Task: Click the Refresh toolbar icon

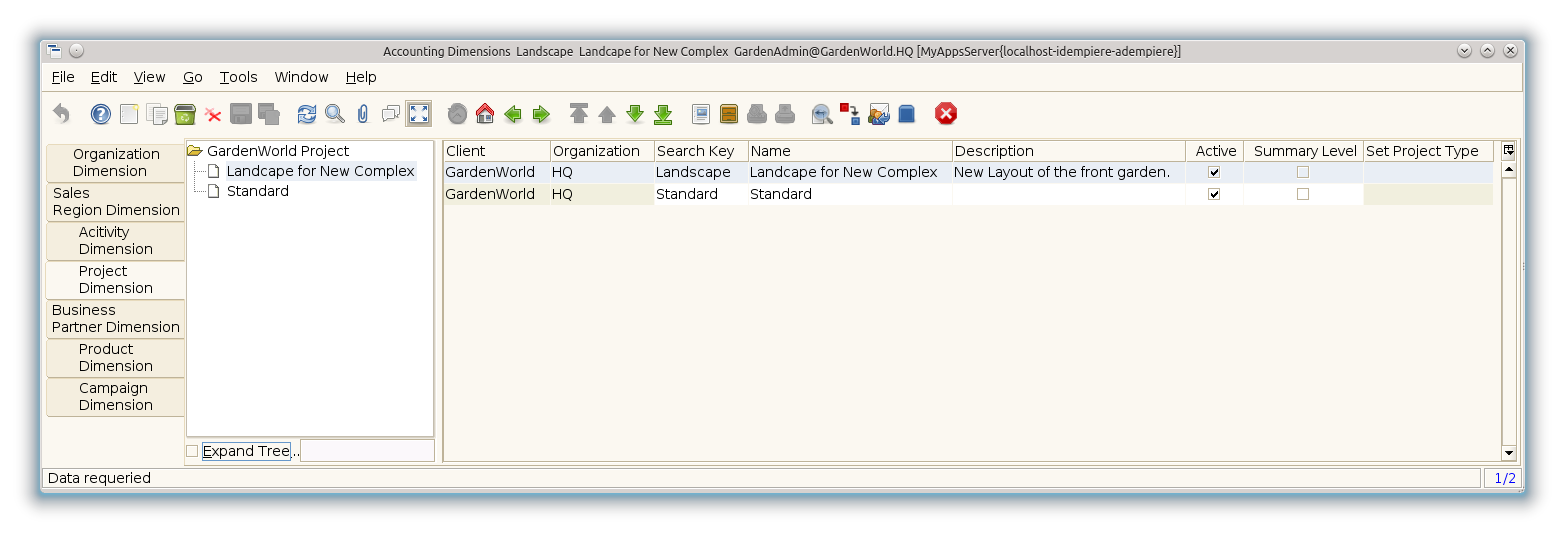Action: (x=307, y=114)
